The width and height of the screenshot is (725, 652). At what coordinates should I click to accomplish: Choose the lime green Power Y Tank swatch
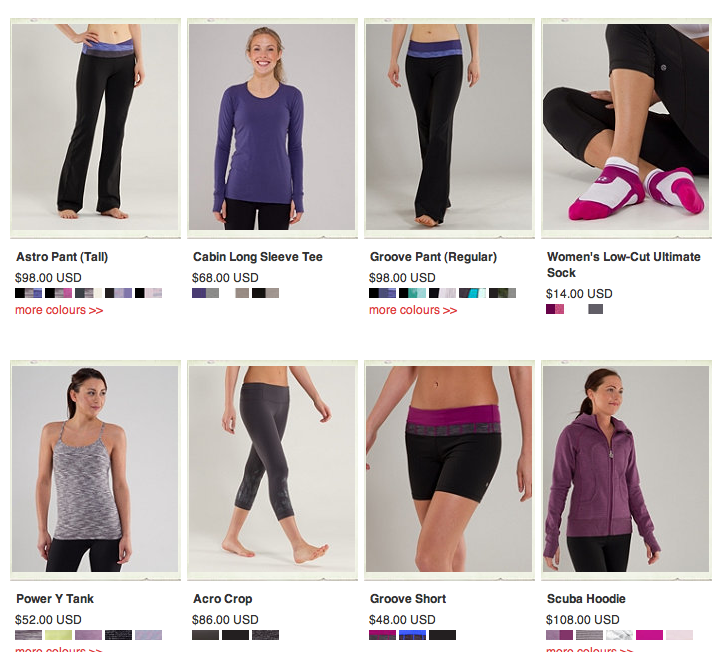tap(58, 635)
